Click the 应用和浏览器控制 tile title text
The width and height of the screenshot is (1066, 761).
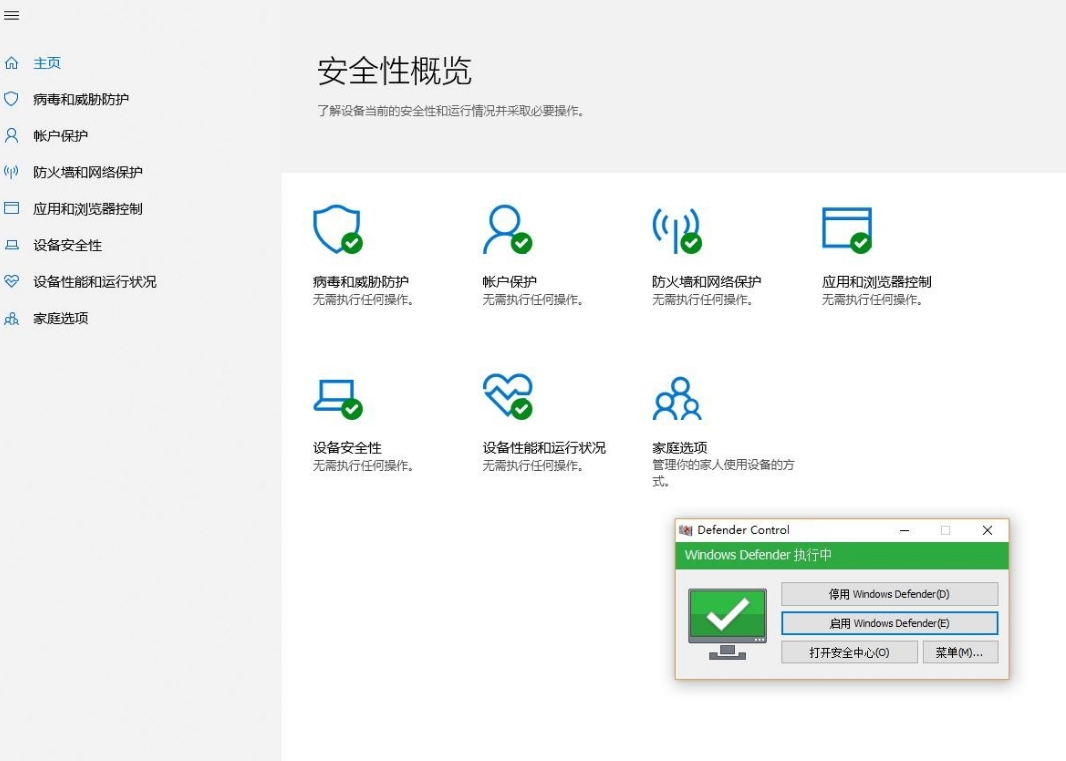pyautogui.click(x=876, y=282)
